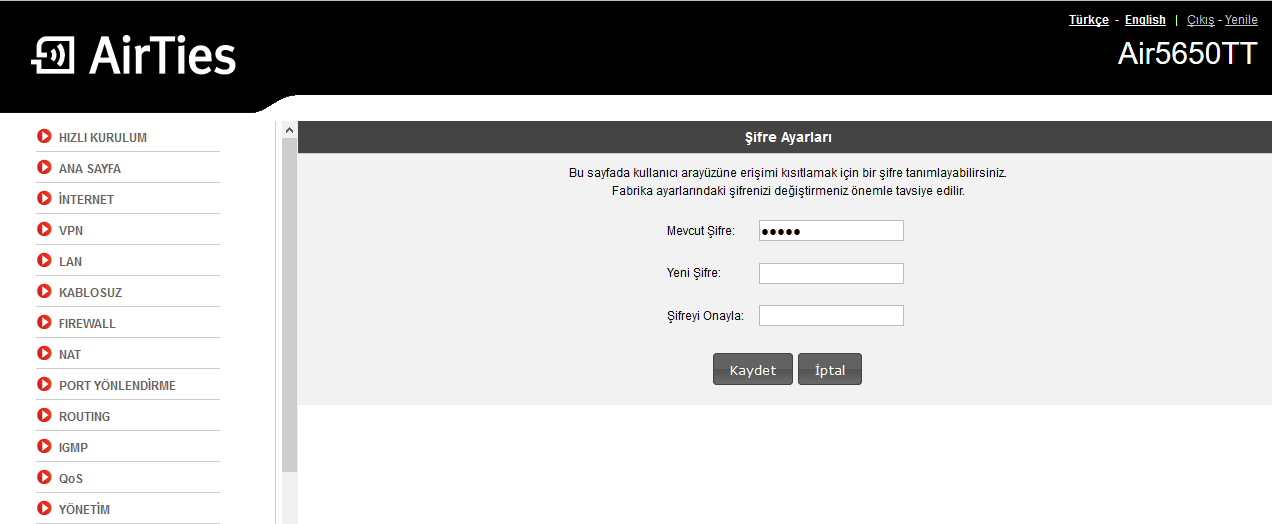The width and height of the screenshot is (1272, 524).
Task: Click the sidebar scrollbar thumb
Action: pyautogui.click(x=290, y=305)
